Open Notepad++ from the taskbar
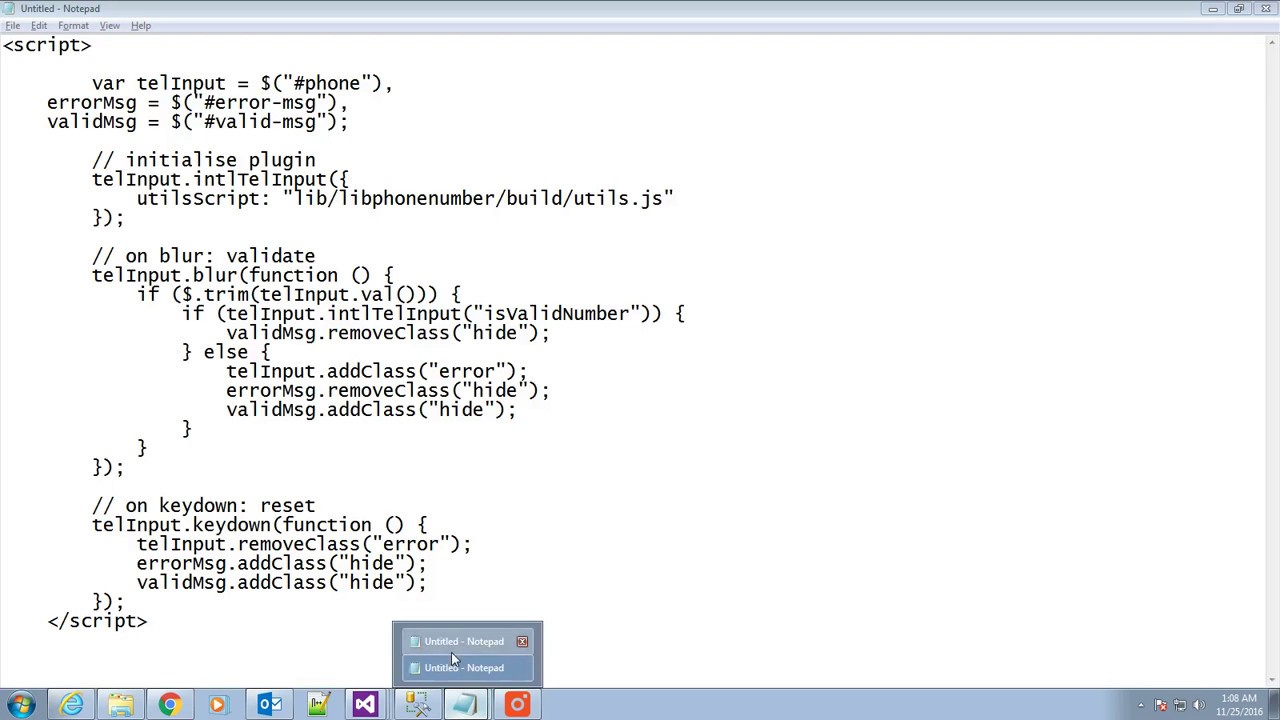1280x720 pixels. 318,705
